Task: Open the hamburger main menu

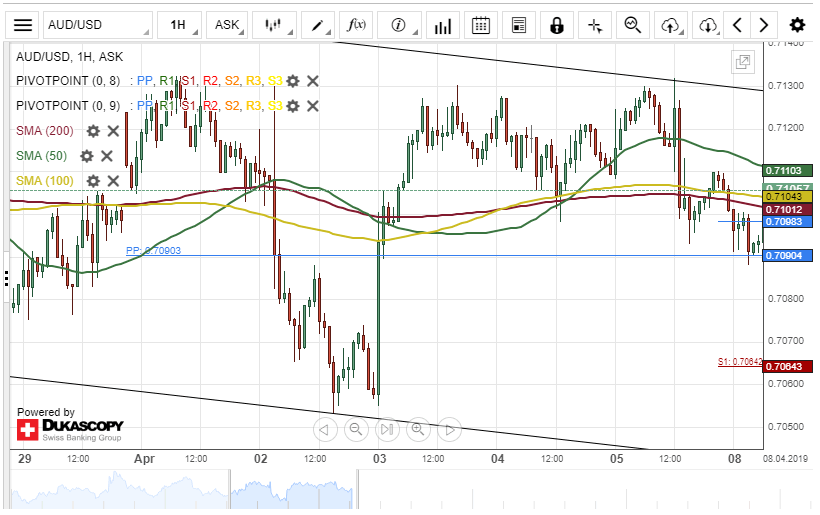Action: coord(24,25)
